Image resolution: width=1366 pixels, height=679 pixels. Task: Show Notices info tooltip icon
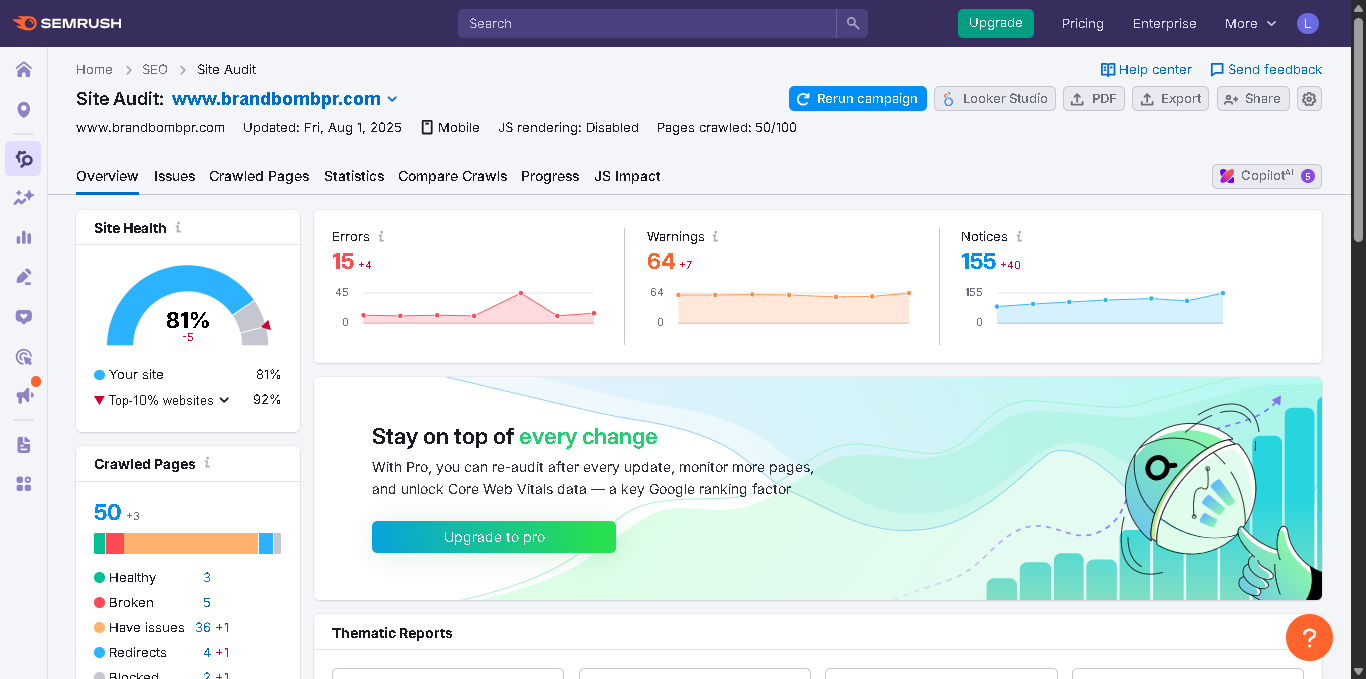[1019, 237]
